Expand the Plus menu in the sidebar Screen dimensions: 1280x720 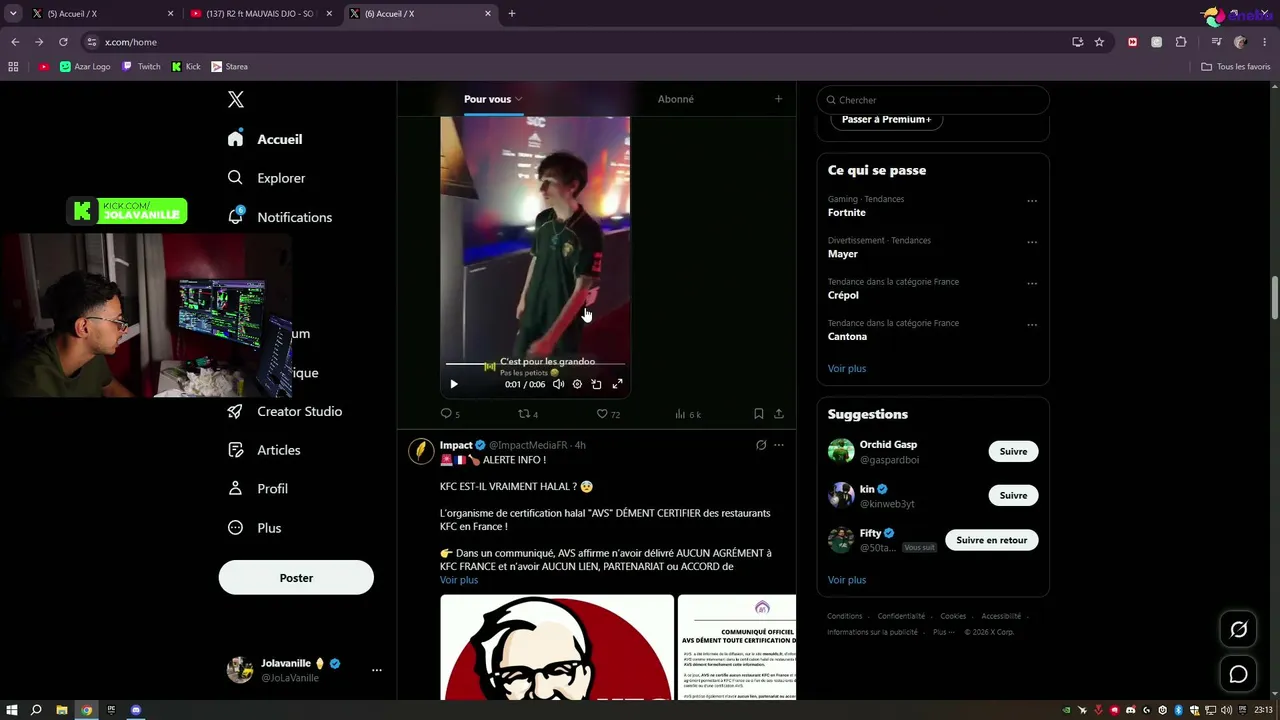tap(254, 528)
